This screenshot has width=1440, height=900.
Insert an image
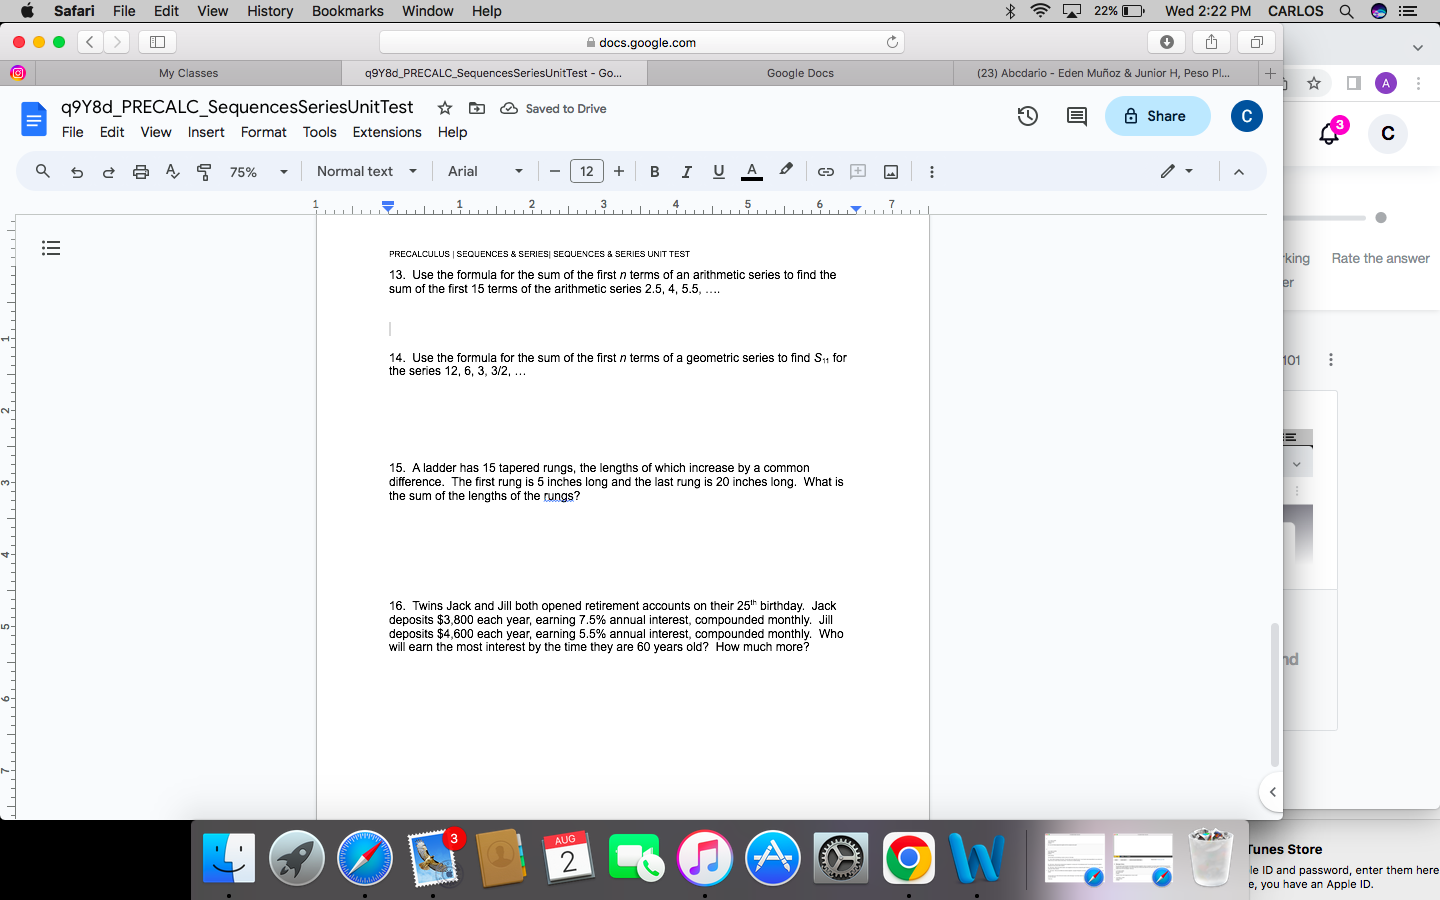coord(890,171)
